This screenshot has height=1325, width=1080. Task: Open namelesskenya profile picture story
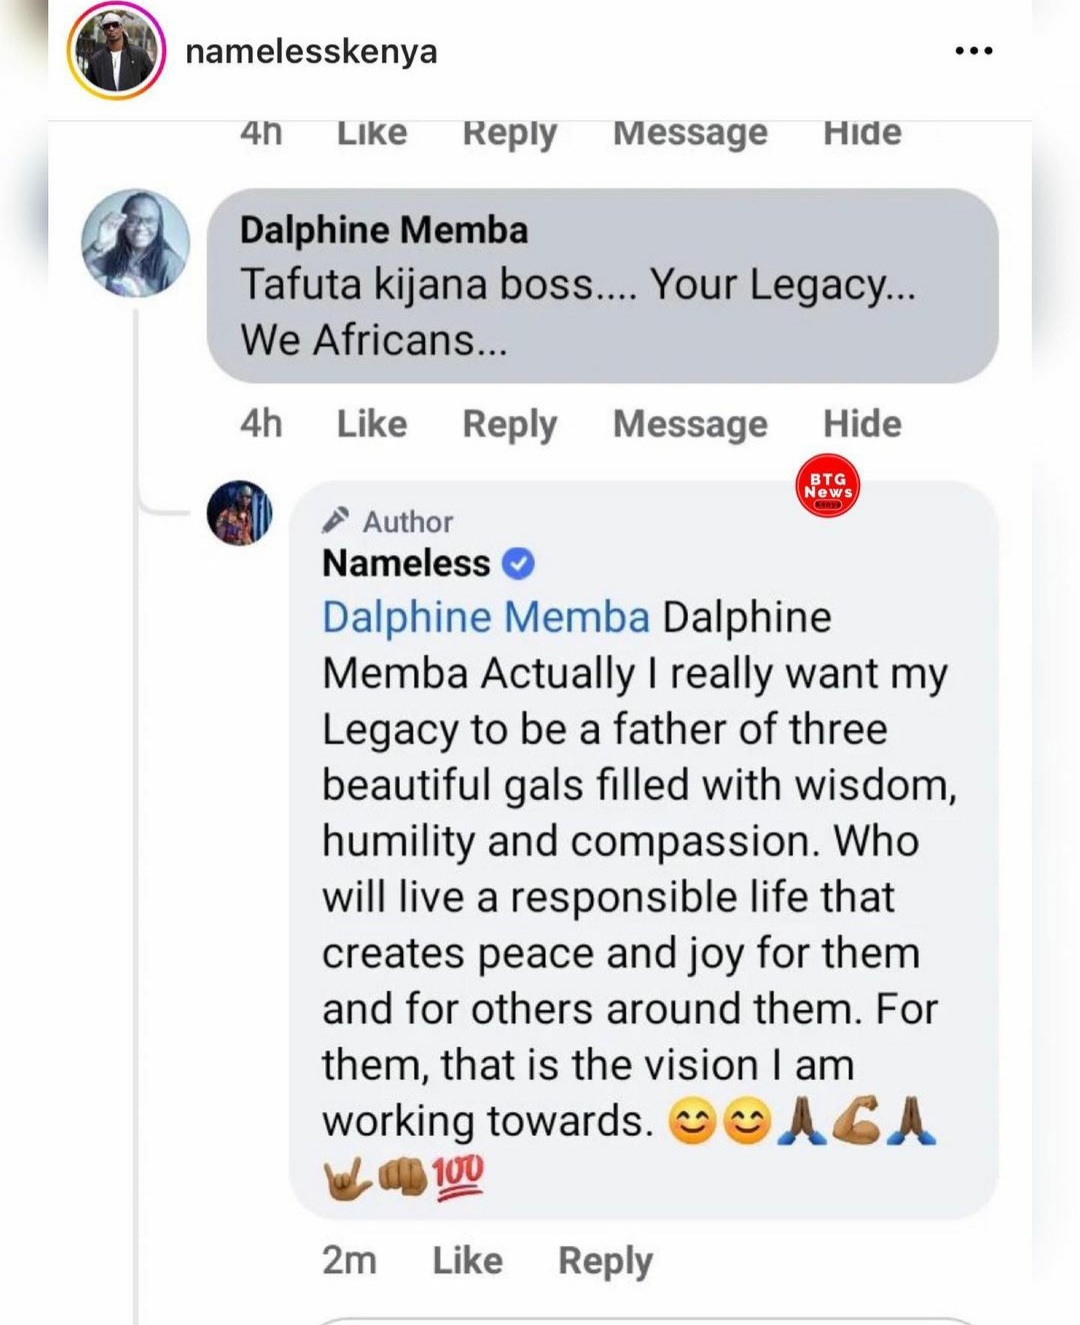click(116, 51)
